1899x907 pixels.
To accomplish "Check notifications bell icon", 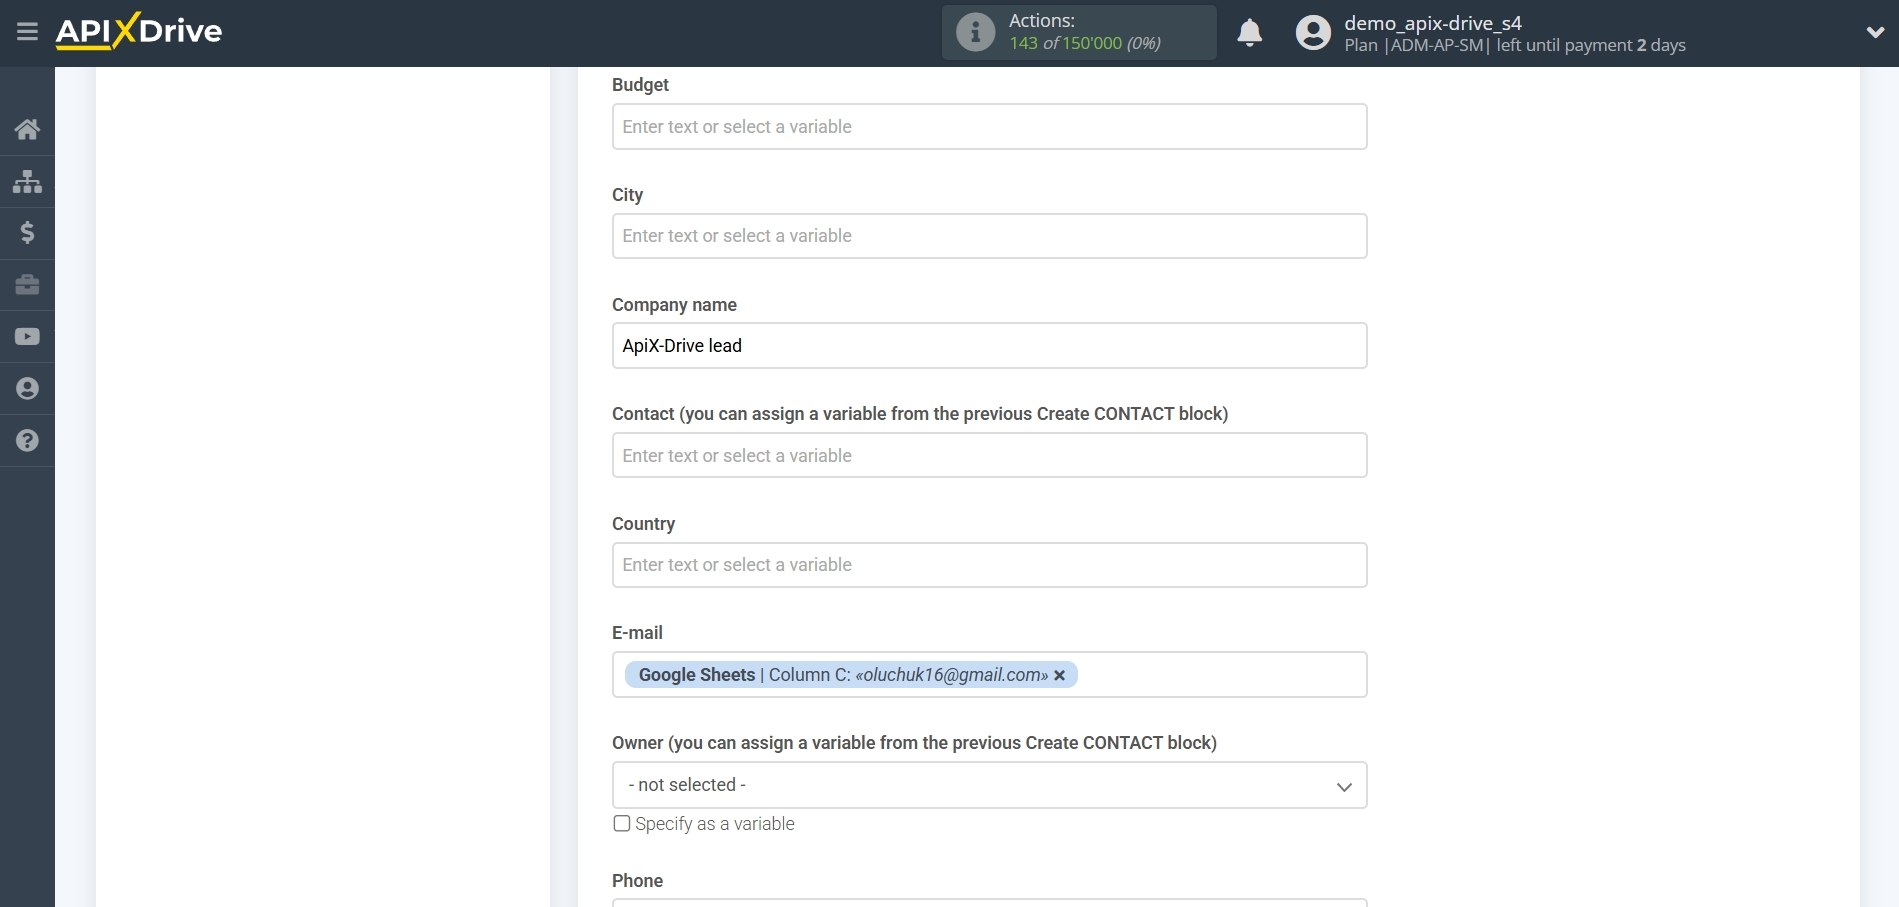I will click(1249, 33).
